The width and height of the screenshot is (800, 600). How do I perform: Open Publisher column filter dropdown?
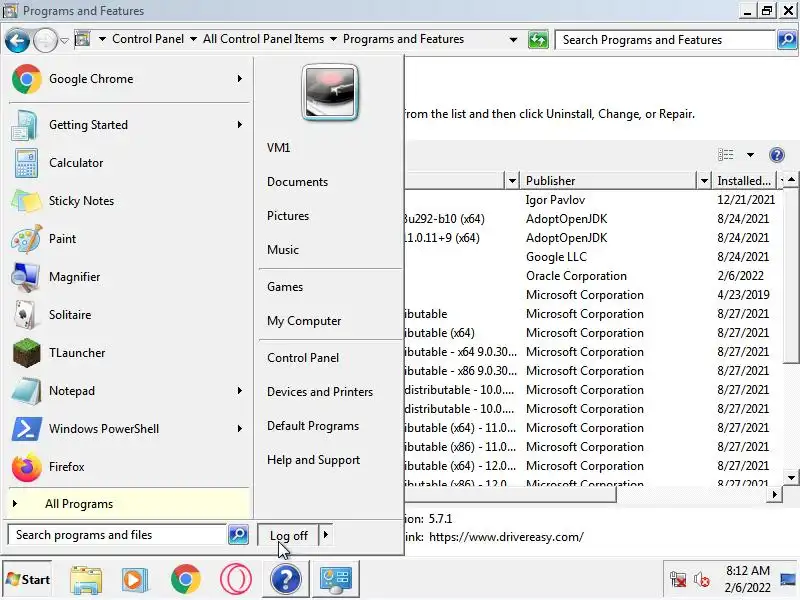tap(704, 181)
